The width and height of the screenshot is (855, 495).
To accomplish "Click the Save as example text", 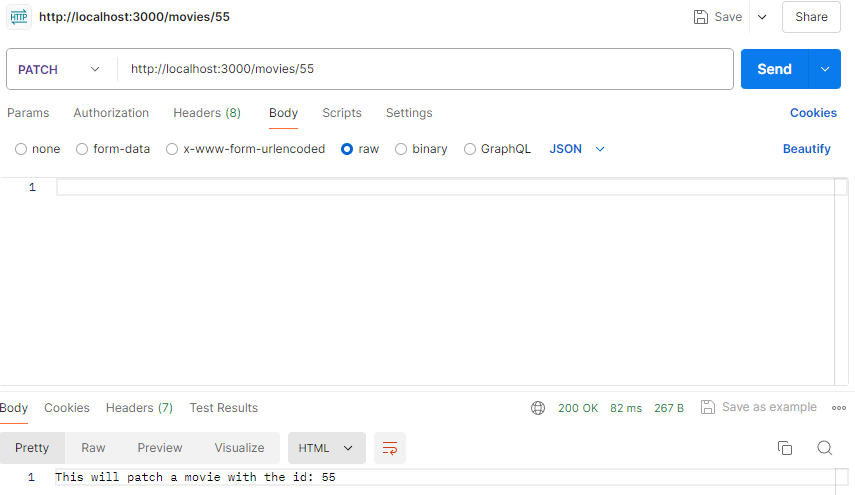I will point(769,407).
